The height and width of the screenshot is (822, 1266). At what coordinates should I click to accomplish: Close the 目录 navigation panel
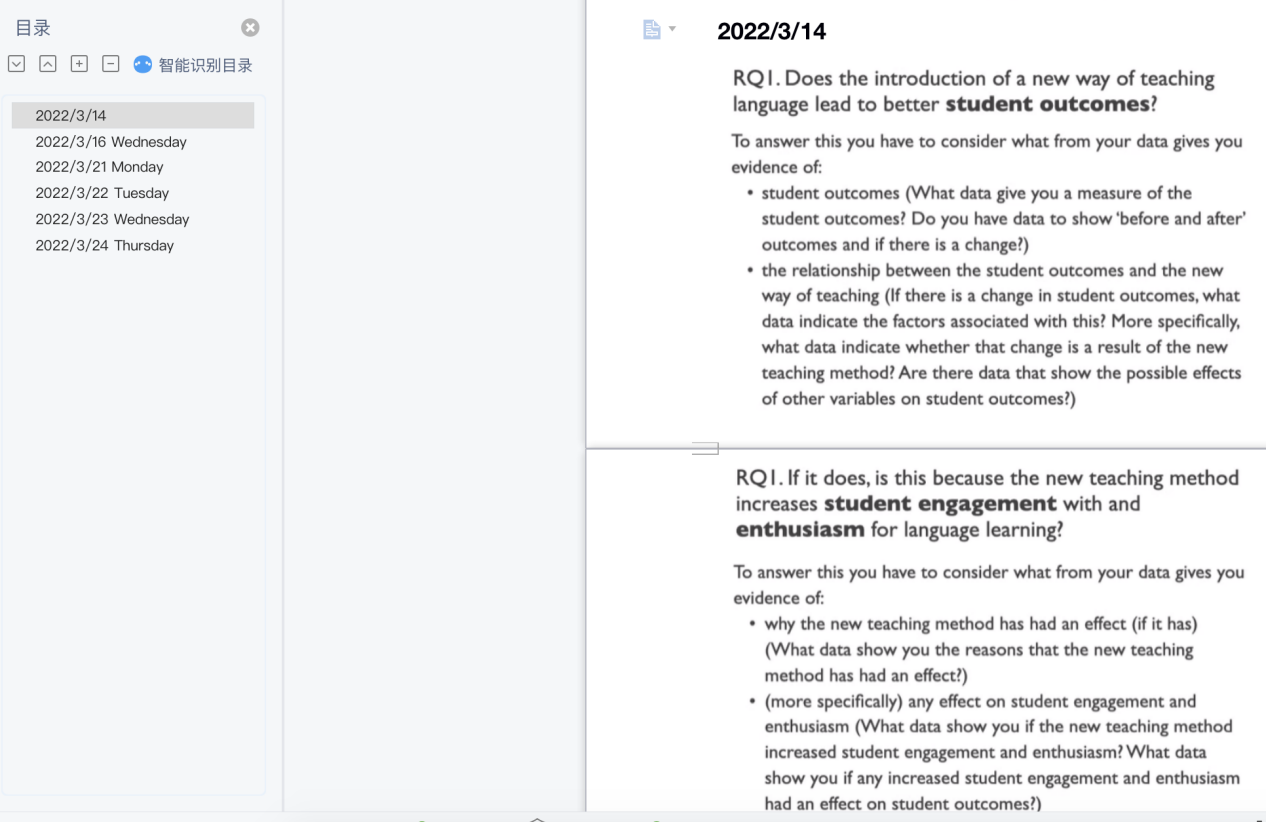coord(250,28)
